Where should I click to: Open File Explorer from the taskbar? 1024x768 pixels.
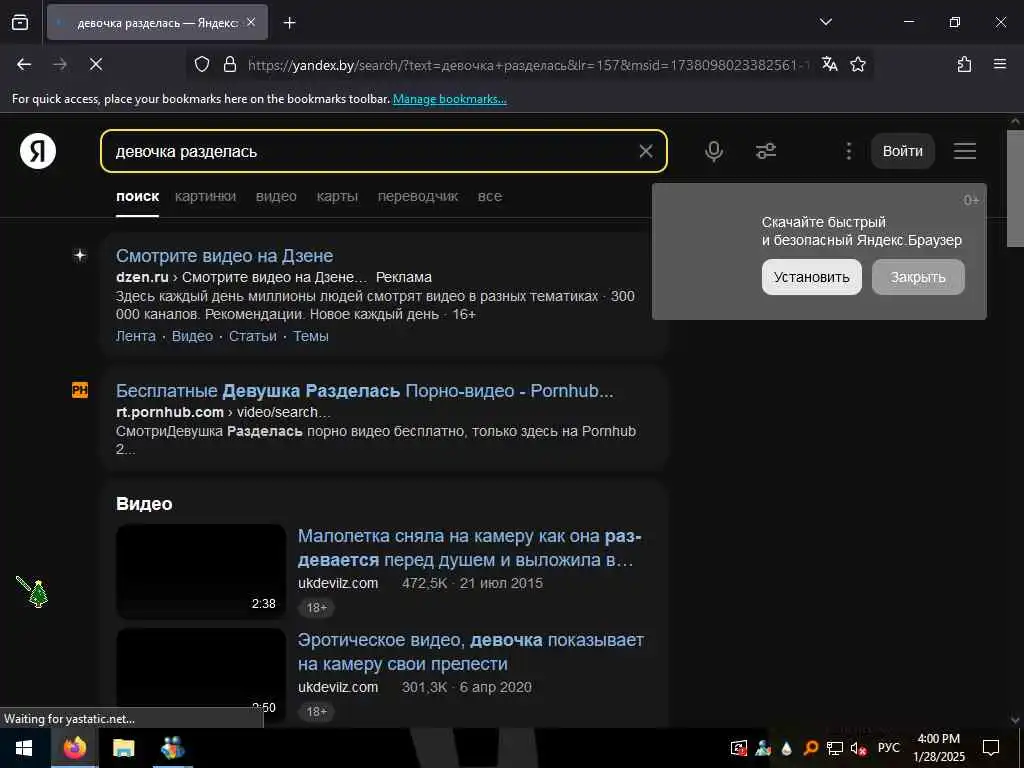(x=123, y=748)
